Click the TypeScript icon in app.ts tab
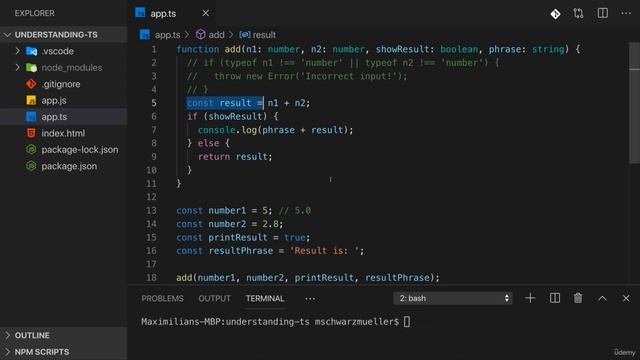 pyautogui.click(x=140, y=13)
